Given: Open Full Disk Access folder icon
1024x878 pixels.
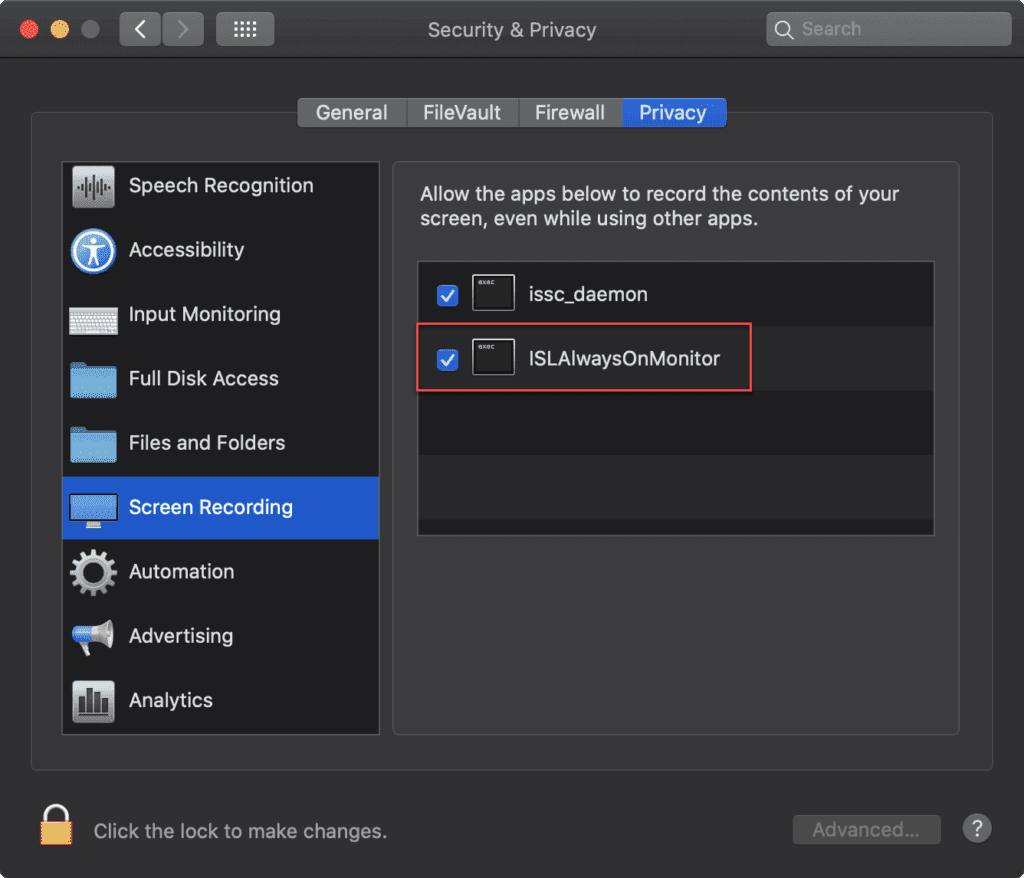Looking at the screenshot, I should [93, 380].
